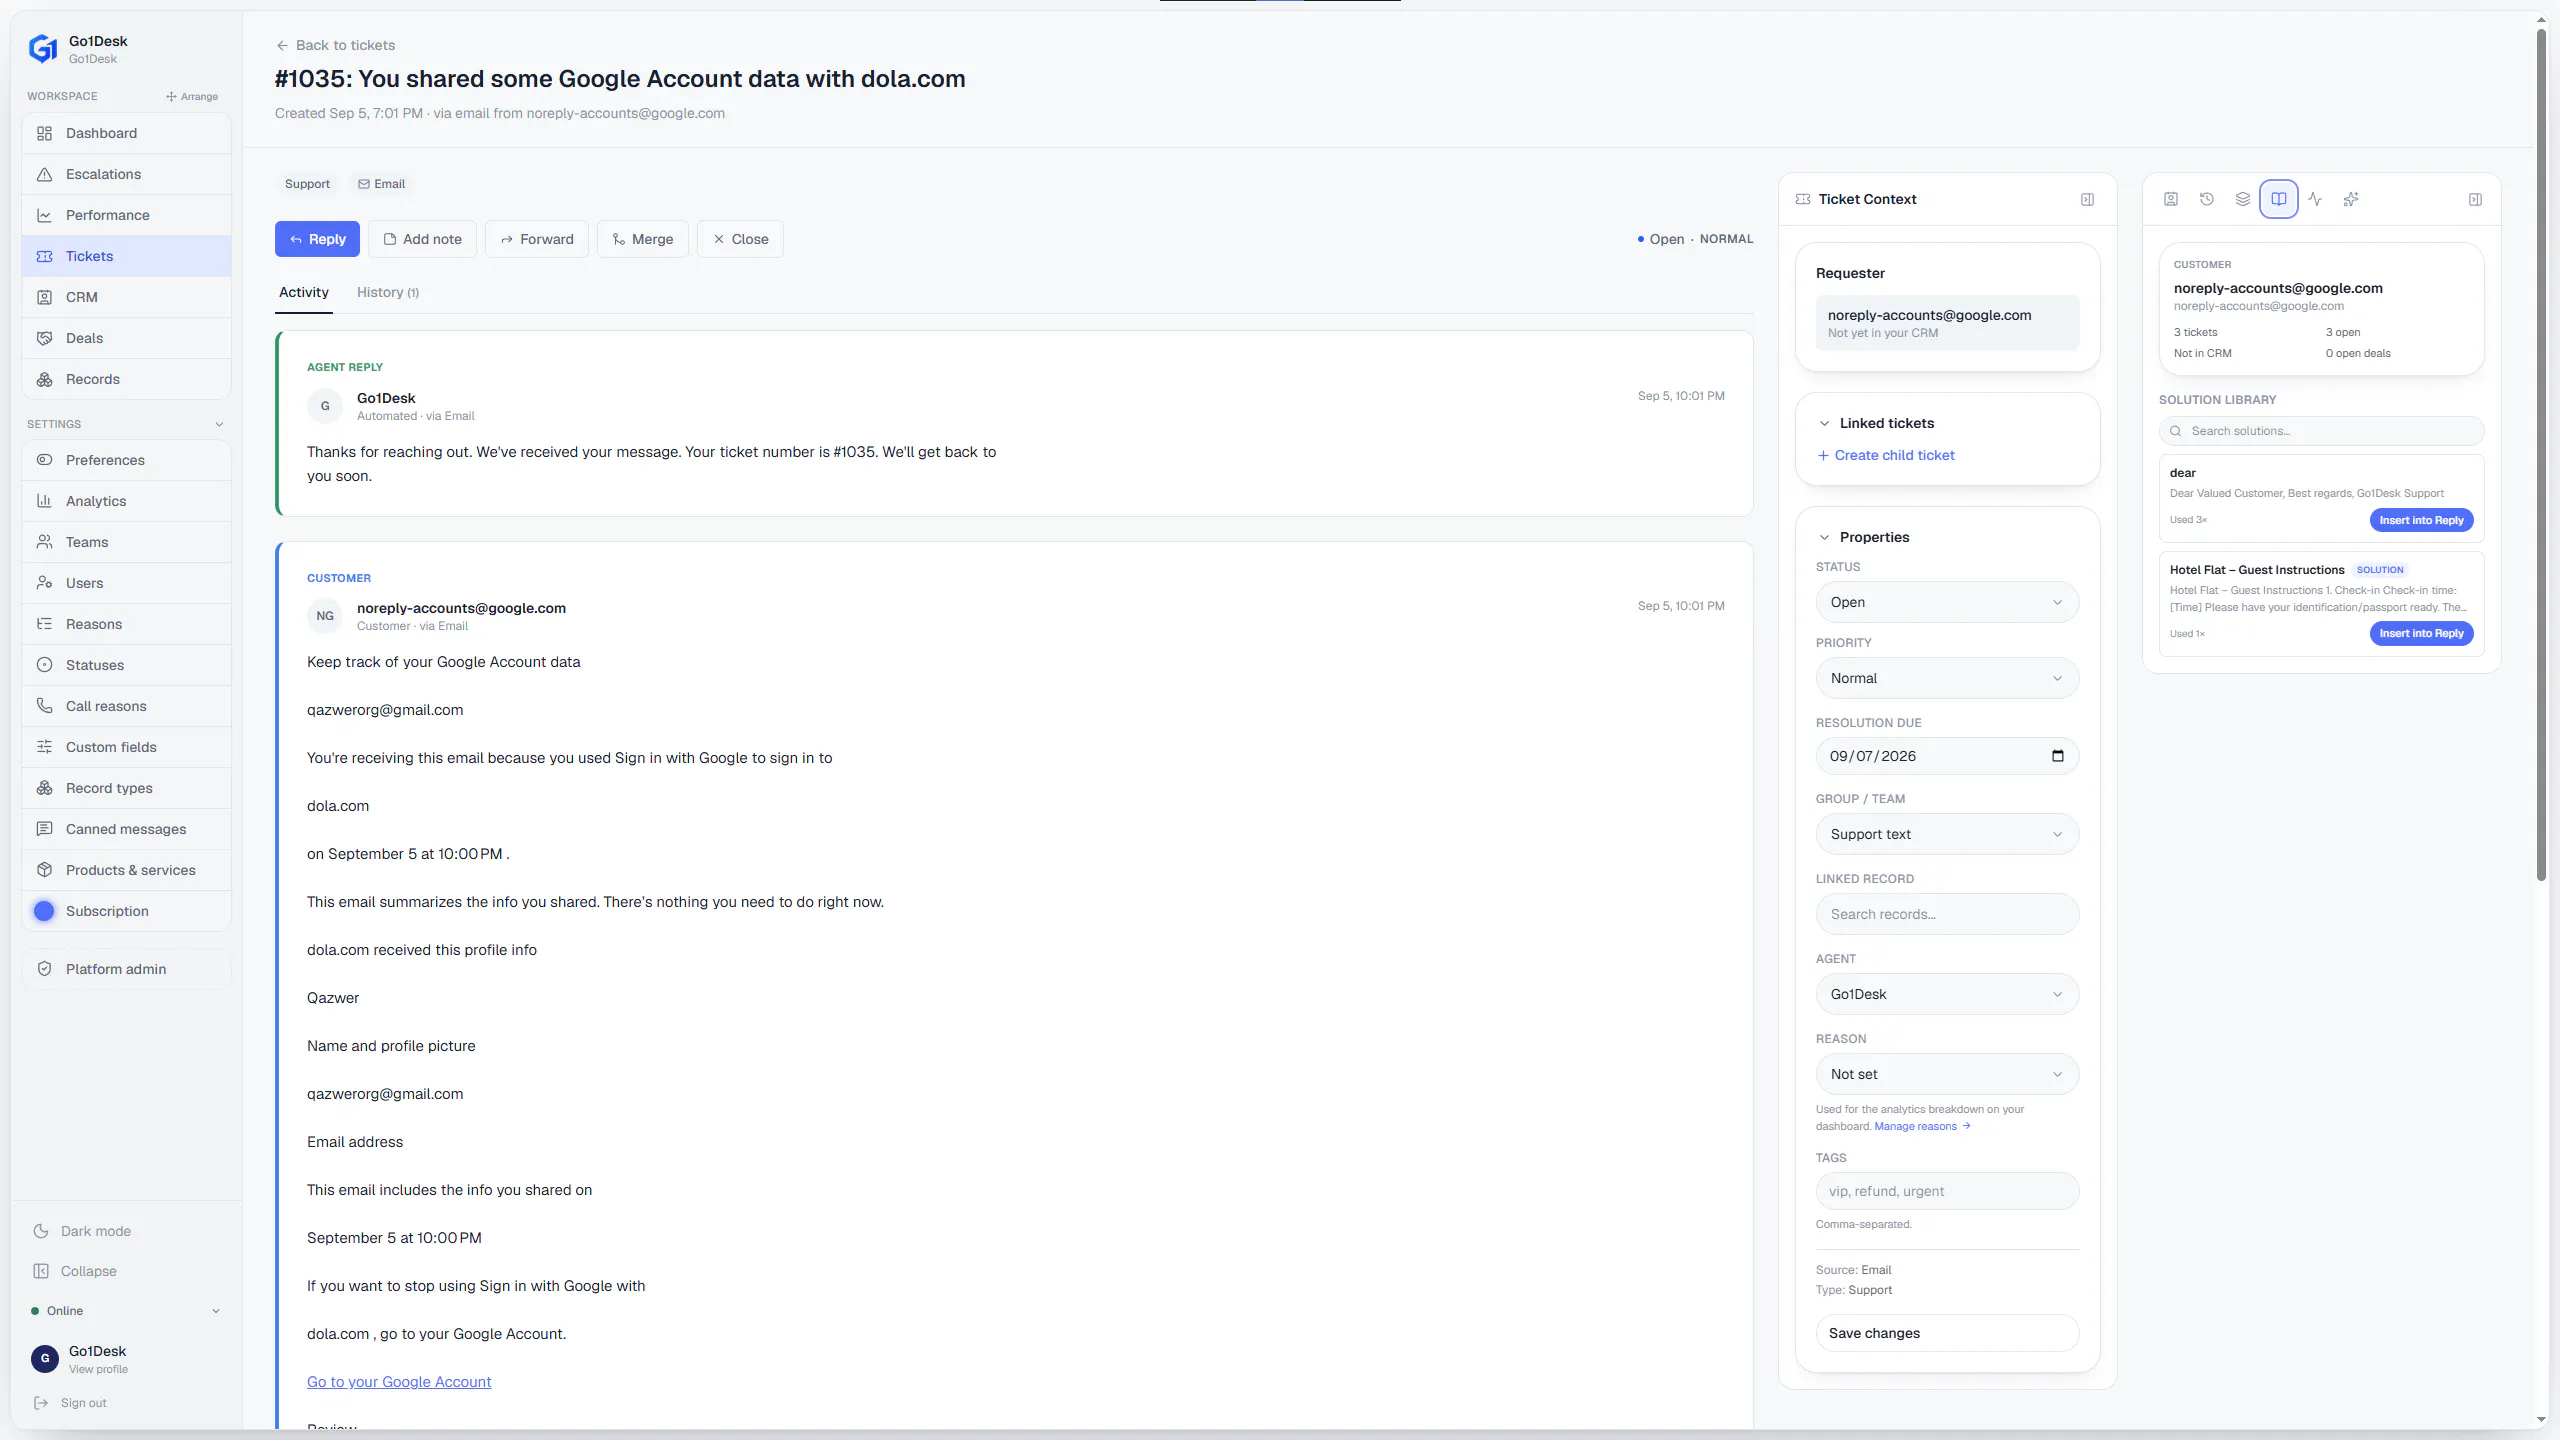Image resolution: width=2560 pixels, height=1440 pixels.
Task: Open the Platform admin page
Action: (x=126, y=969)
